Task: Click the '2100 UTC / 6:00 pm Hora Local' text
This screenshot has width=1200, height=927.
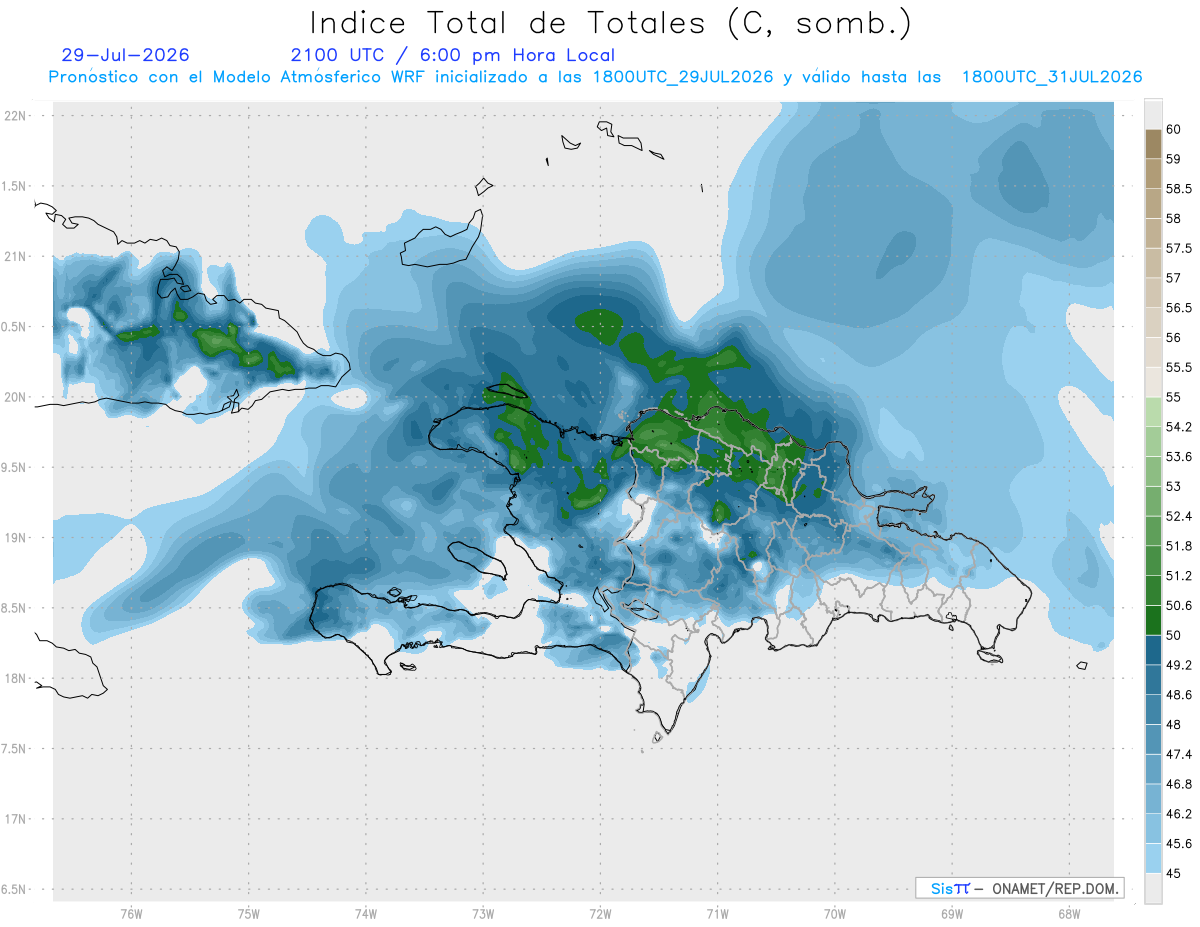Action: [x=453, y=55]
